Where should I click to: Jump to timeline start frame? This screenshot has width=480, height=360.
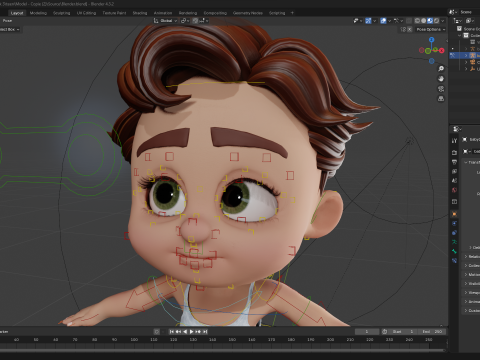(x=172, y=332)
